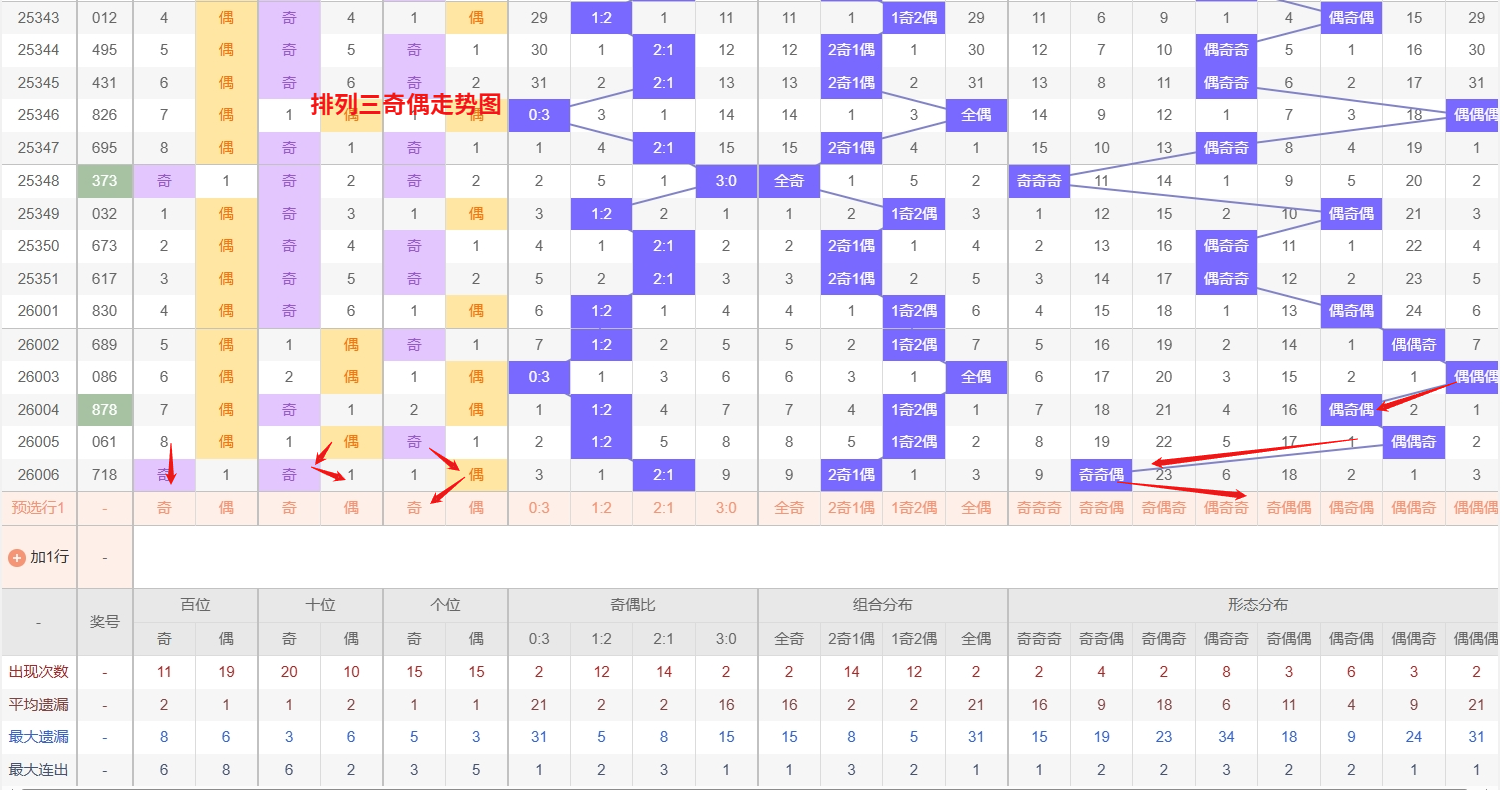The width and height of the screenshot is (1503, 790).
Task: Select 奇奇偶 in the 预选行1 row
Action: (x=1101, y=508)
